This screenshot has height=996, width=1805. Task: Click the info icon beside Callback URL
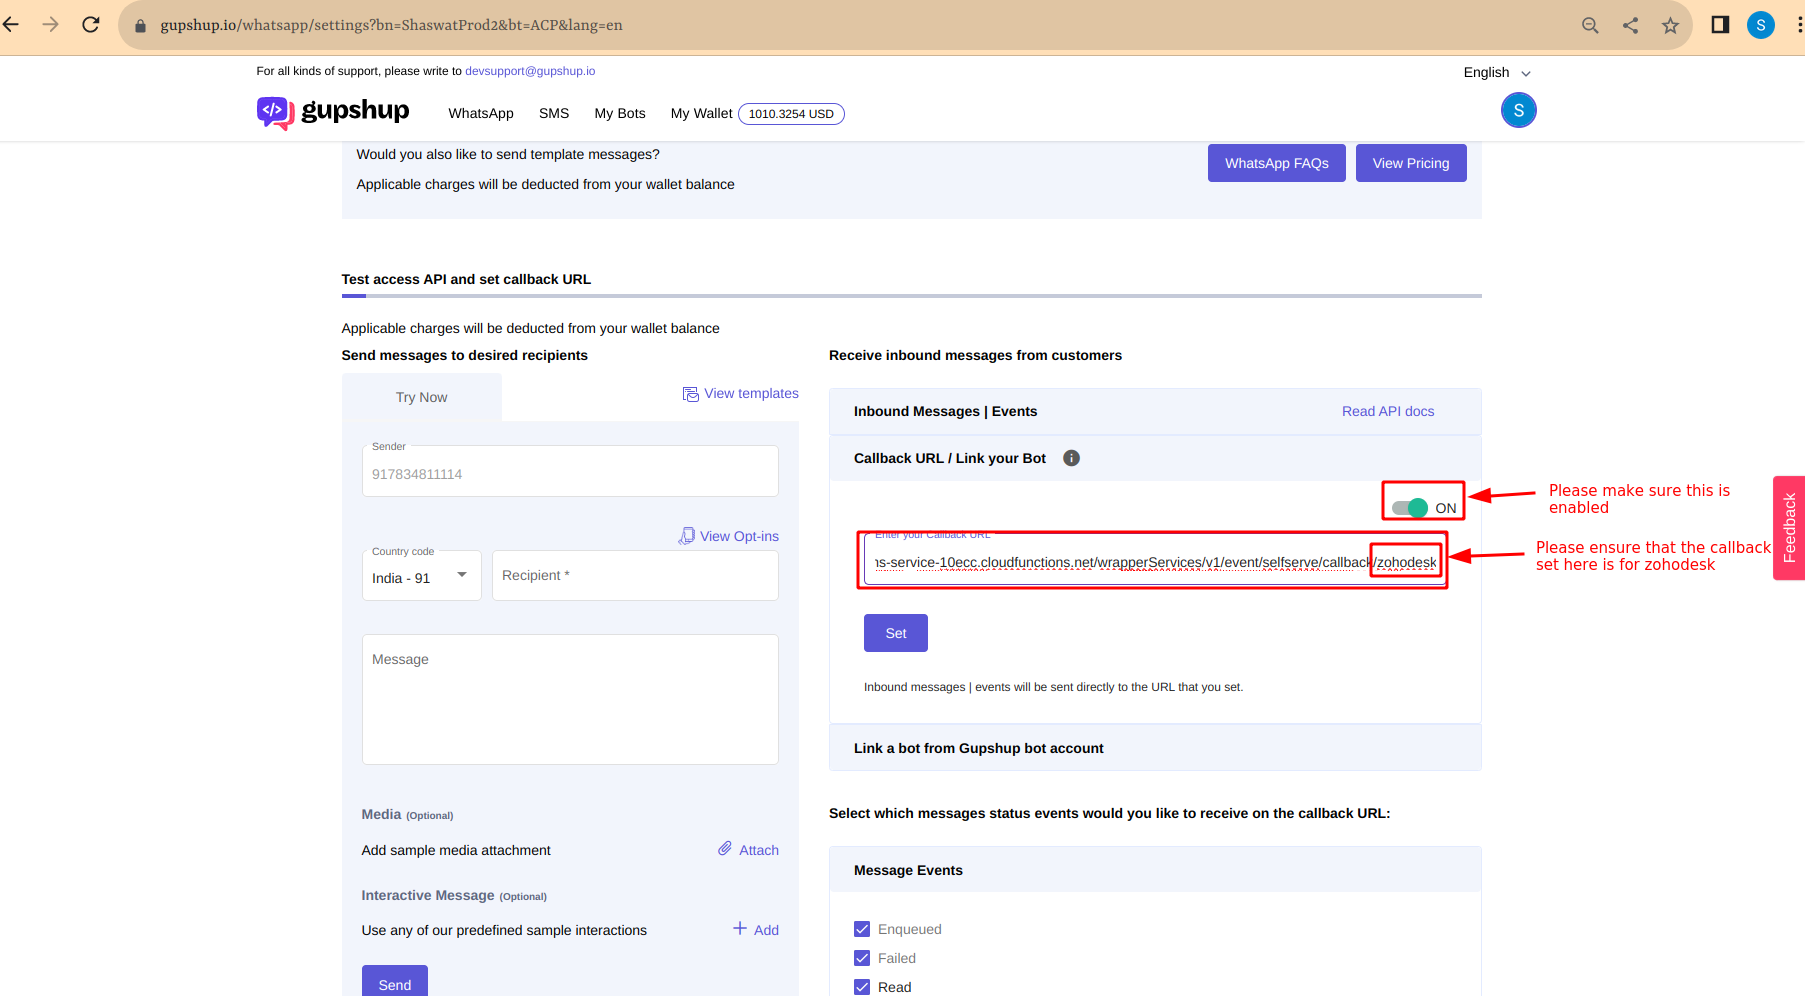[1071, 458]
